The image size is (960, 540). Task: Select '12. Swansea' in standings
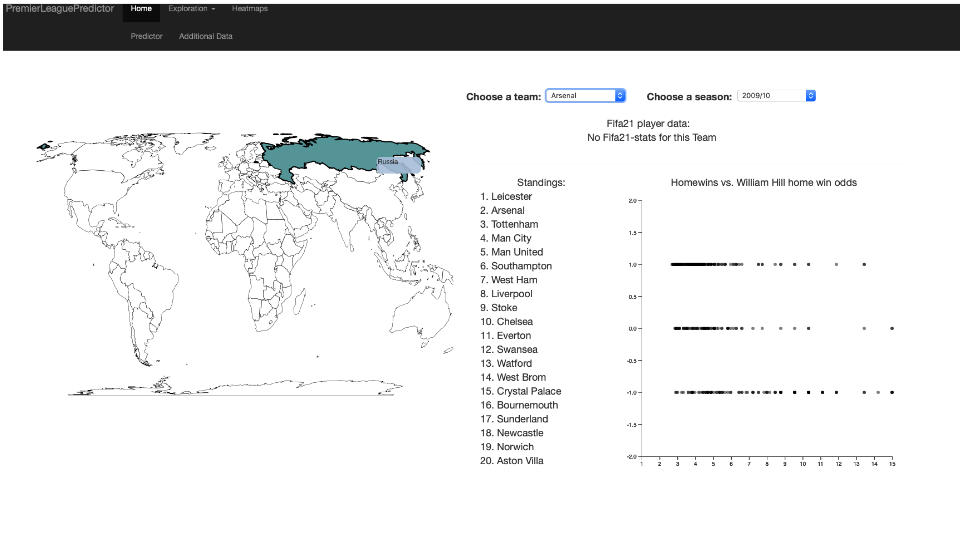(509, 350)
